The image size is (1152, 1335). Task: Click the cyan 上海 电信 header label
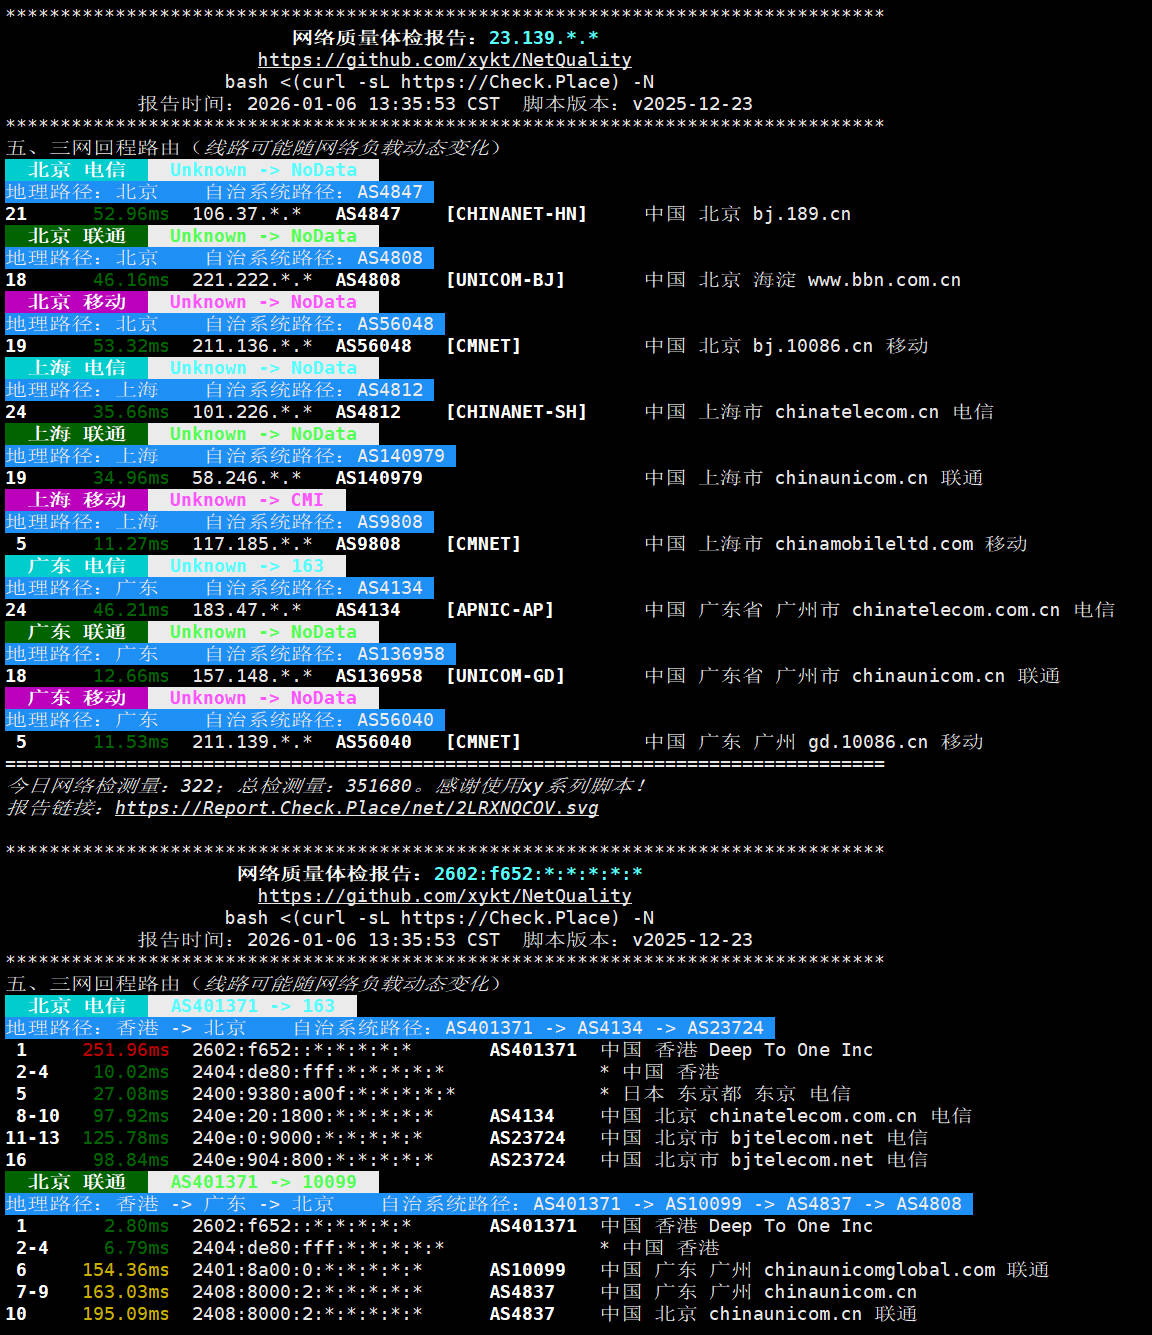(x=77, y=368)
